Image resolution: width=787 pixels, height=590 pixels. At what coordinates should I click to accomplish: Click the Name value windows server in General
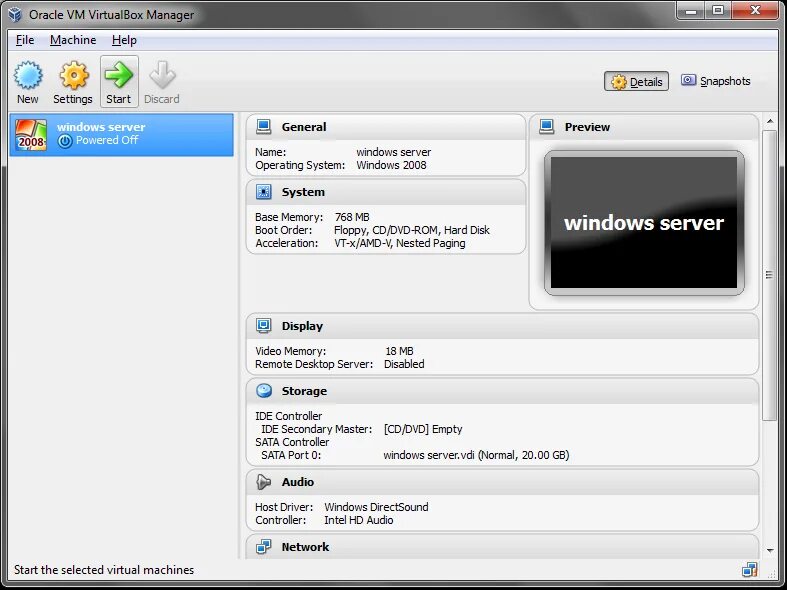394,152
